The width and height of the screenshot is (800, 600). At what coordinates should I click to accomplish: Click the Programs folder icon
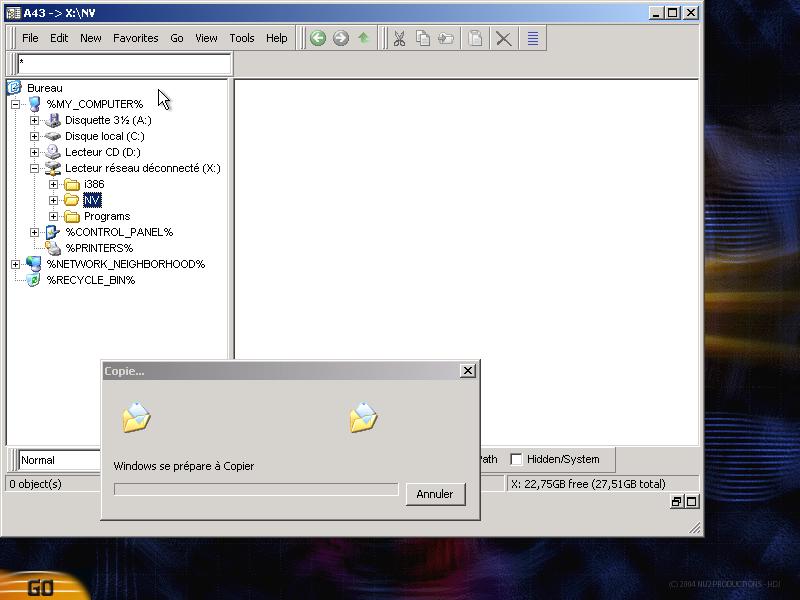(x=72, y=216)
